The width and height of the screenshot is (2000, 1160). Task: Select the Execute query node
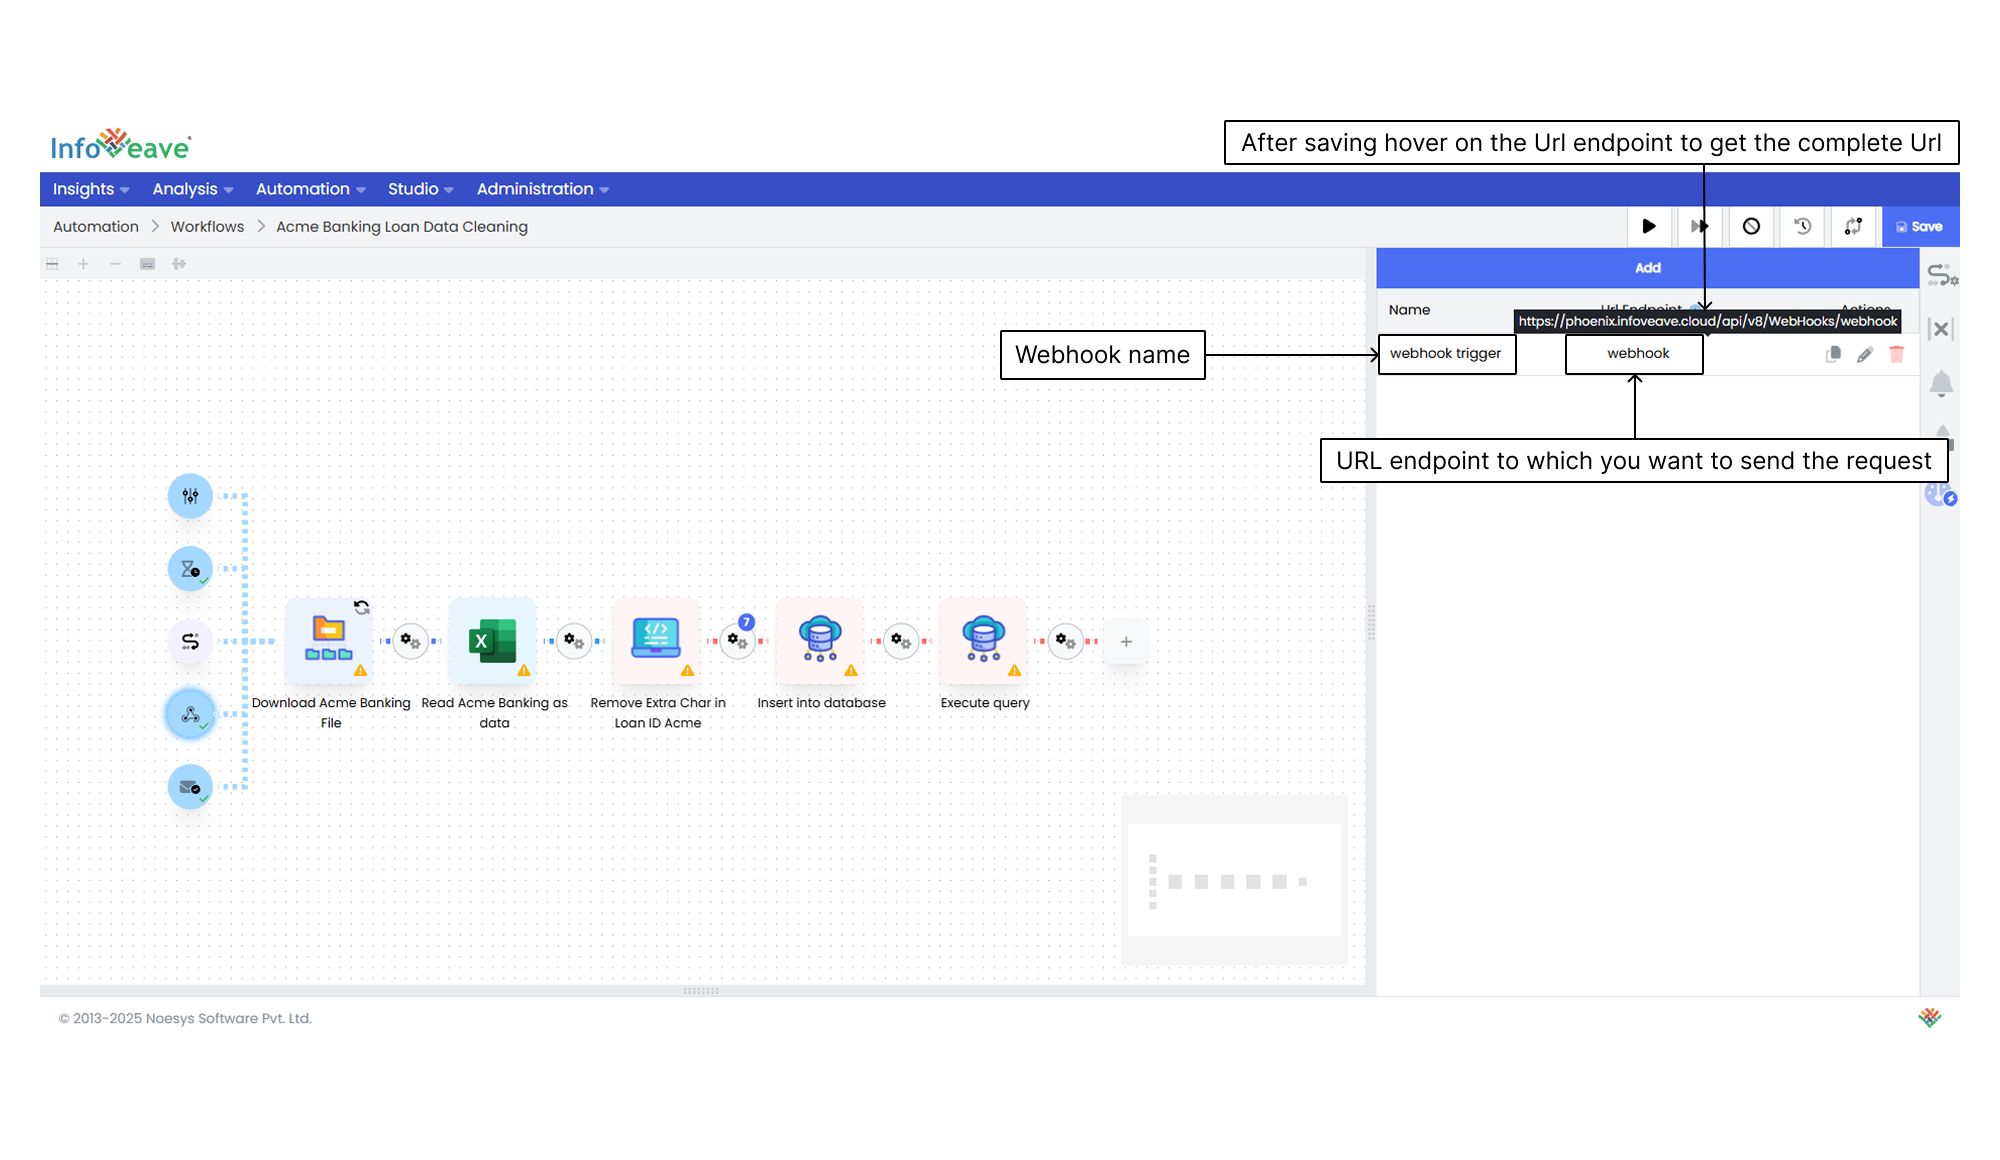pos(984,641)
